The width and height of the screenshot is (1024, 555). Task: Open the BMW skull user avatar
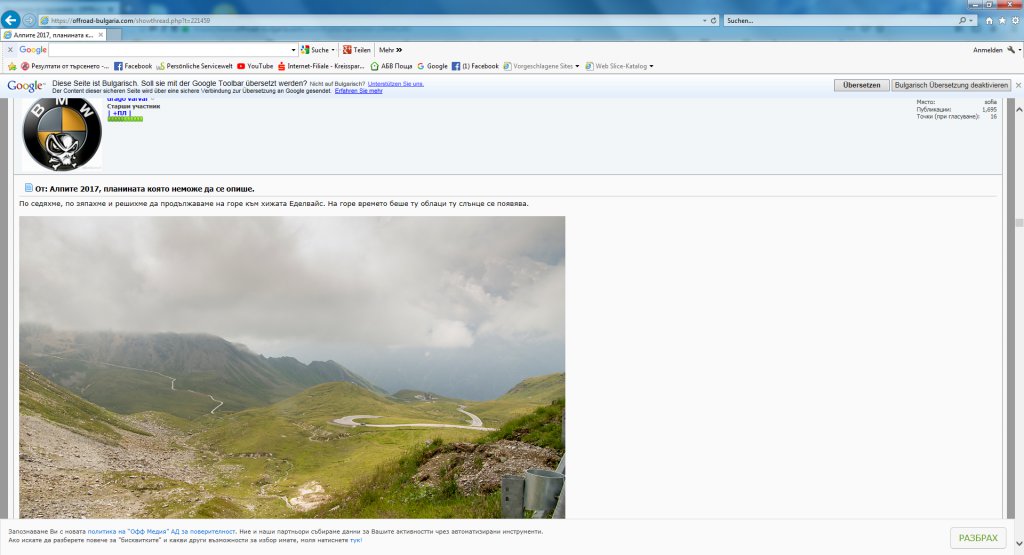pos(62,135)
